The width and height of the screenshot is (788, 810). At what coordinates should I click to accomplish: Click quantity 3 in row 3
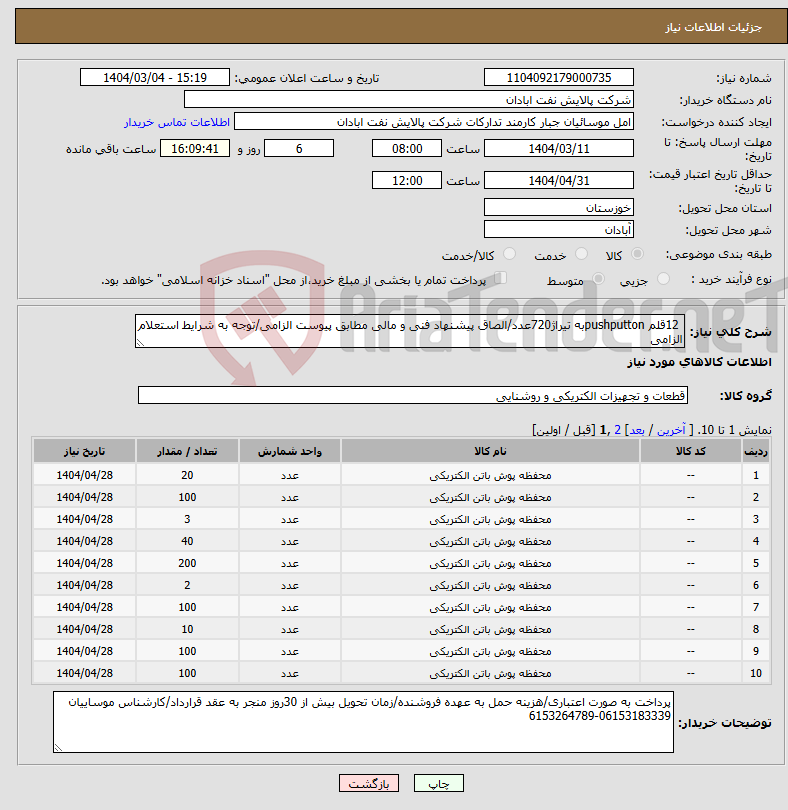coord(187,519)
